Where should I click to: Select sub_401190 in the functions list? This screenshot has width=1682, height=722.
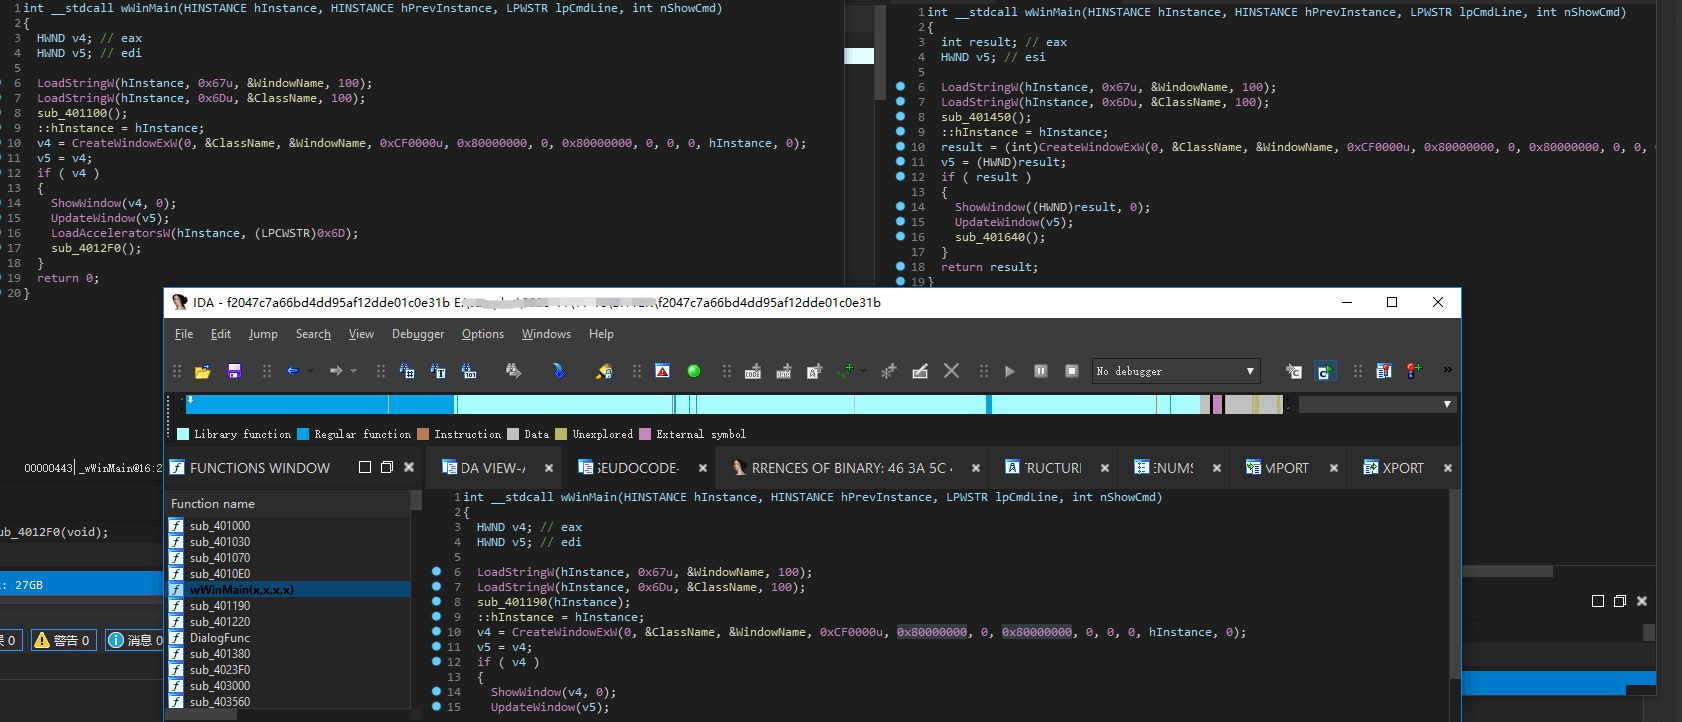point(220,606)
